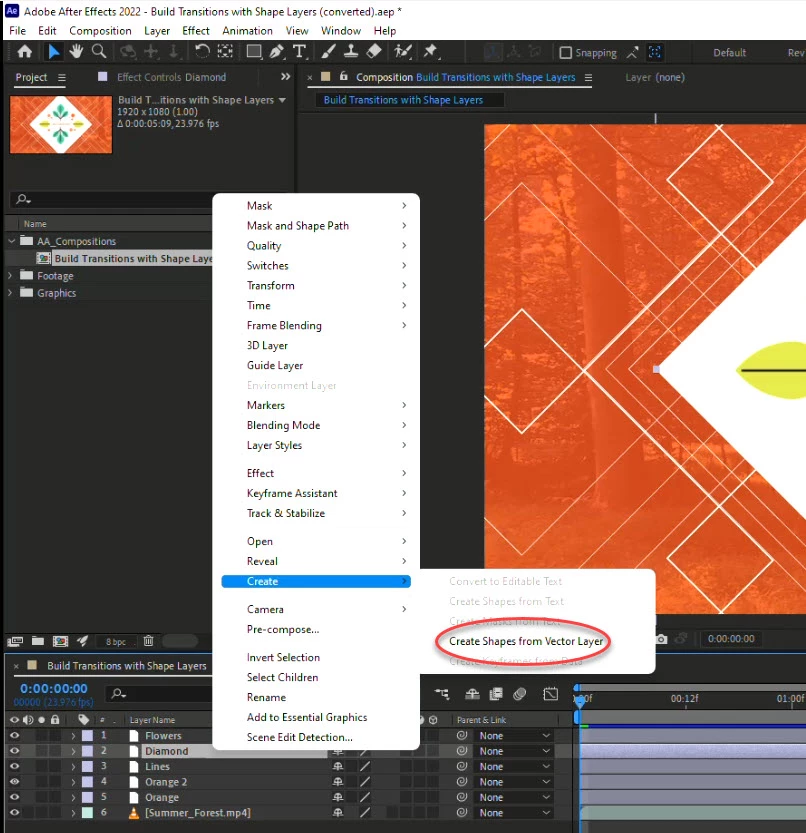Hide the Orange 2 layer with eye icon

14,782
